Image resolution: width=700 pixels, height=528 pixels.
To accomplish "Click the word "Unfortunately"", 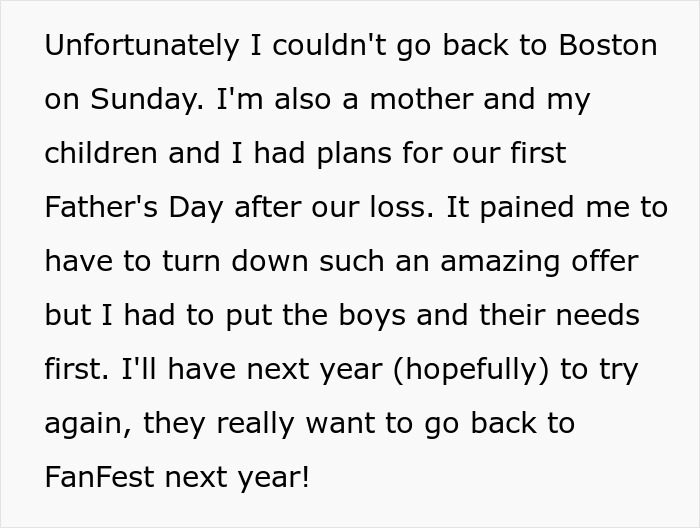I will click(x=139, y=46).
